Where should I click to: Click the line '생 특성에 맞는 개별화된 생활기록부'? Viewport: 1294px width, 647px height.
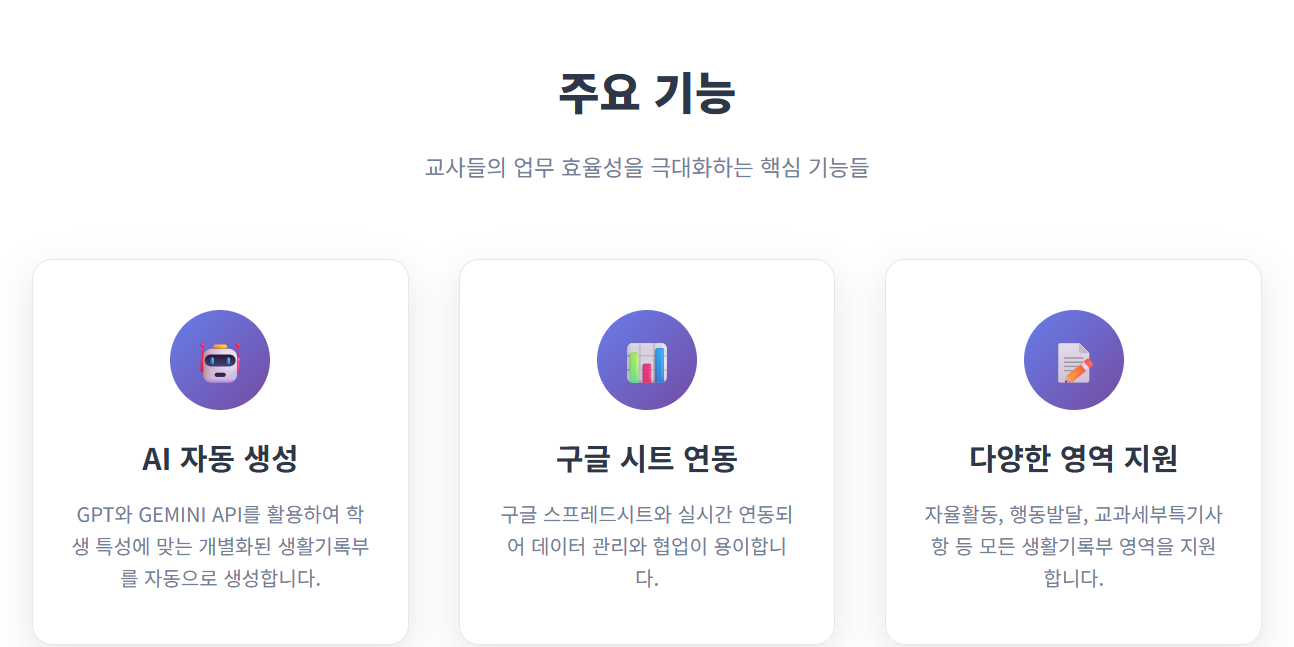(x=220, y=547)
